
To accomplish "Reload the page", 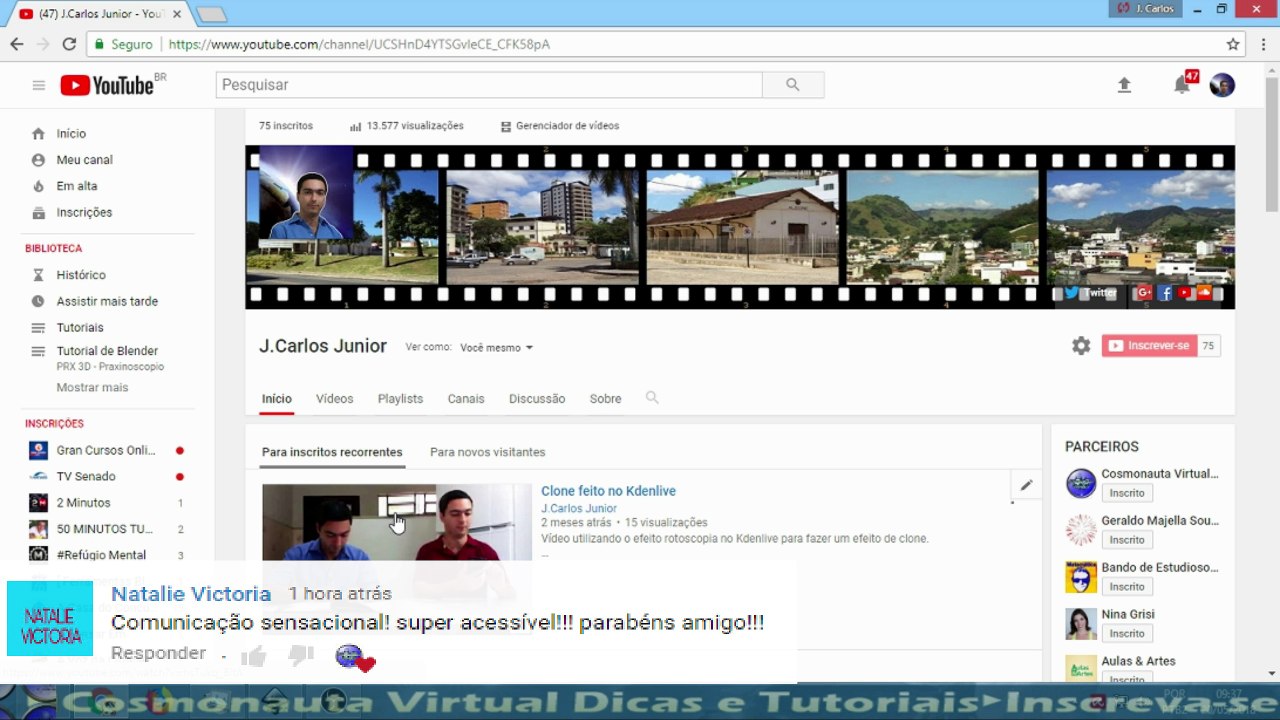I will click(69, 44).
